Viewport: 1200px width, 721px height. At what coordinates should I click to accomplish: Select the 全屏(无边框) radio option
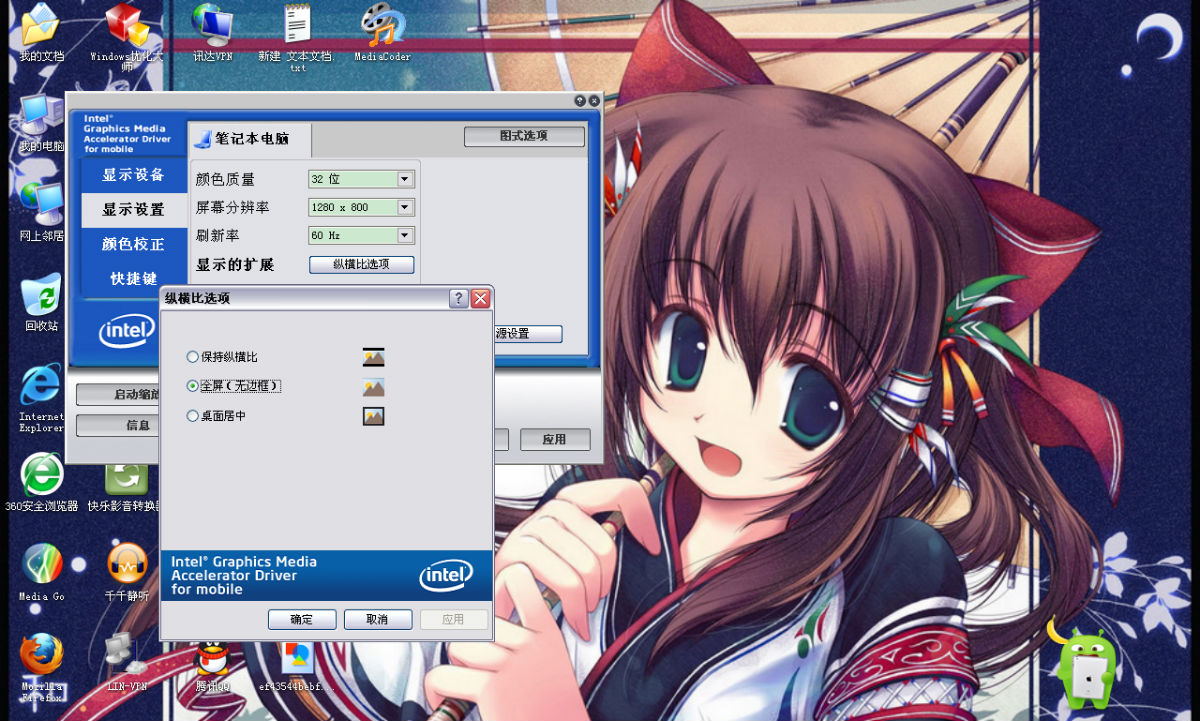192,386
